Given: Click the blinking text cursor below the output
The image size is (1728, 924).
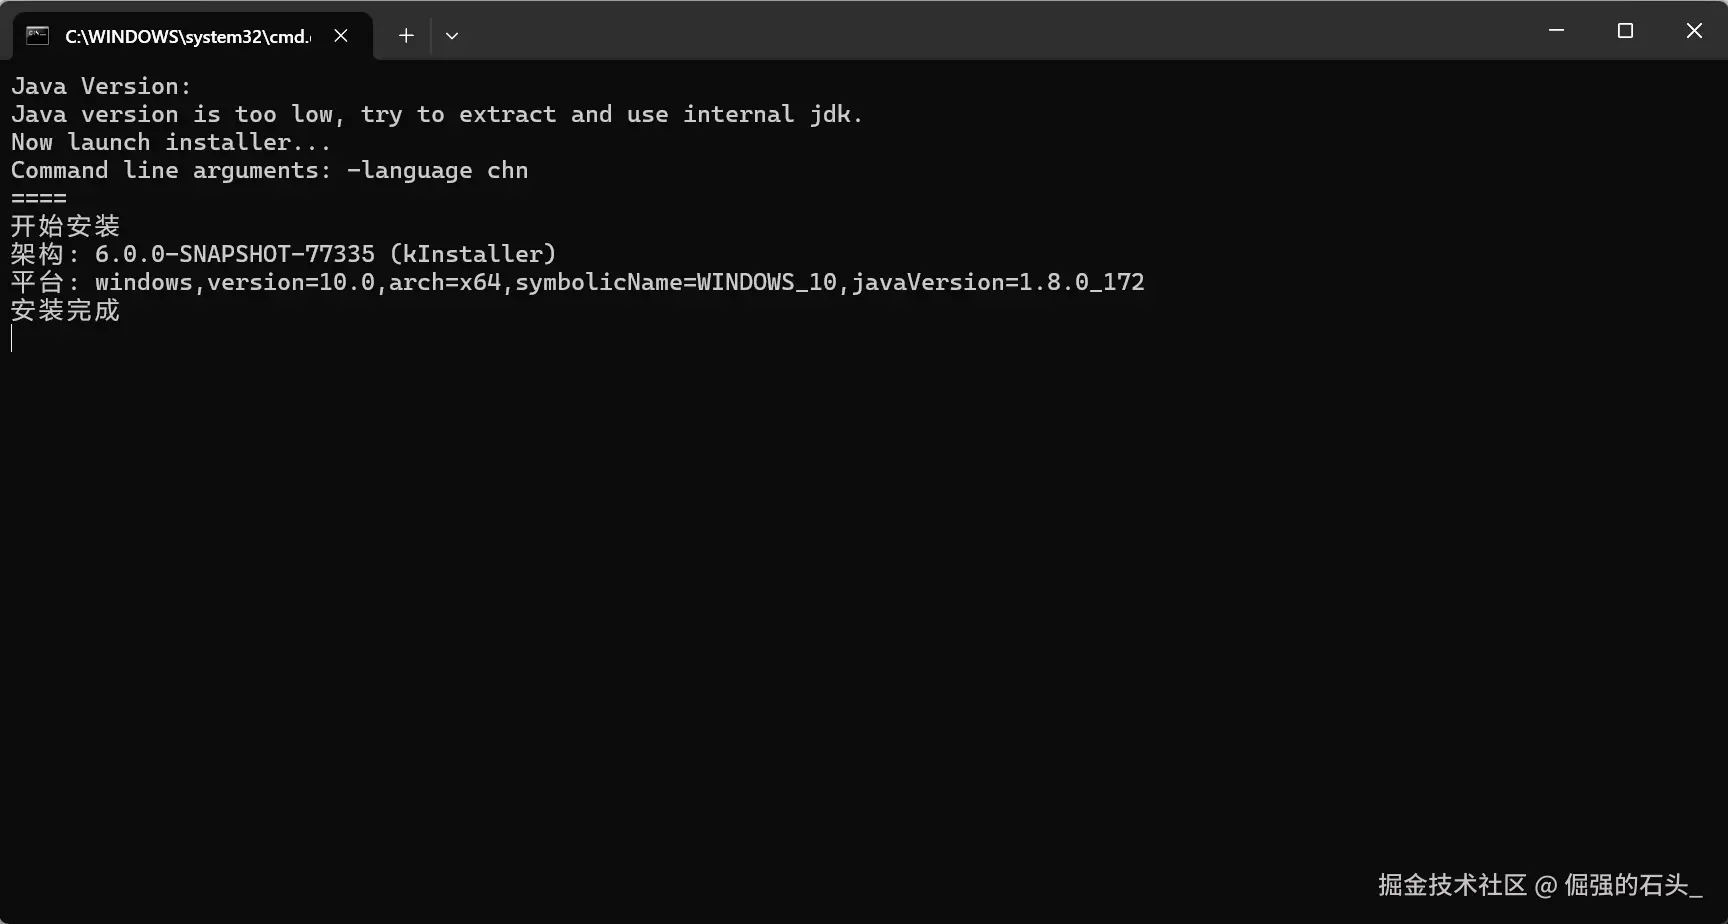Looking at the screenshot, I should coord(12,339).
